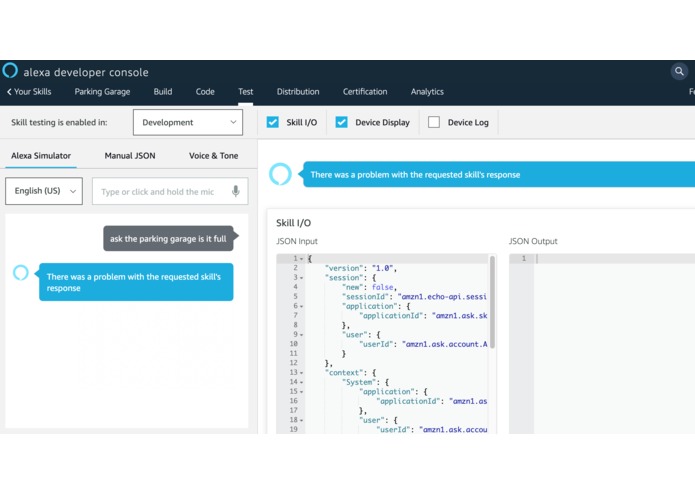Click the Alexa avatar beside the top response banner
The height and width of the screenshot is (494, 695).
280,174
